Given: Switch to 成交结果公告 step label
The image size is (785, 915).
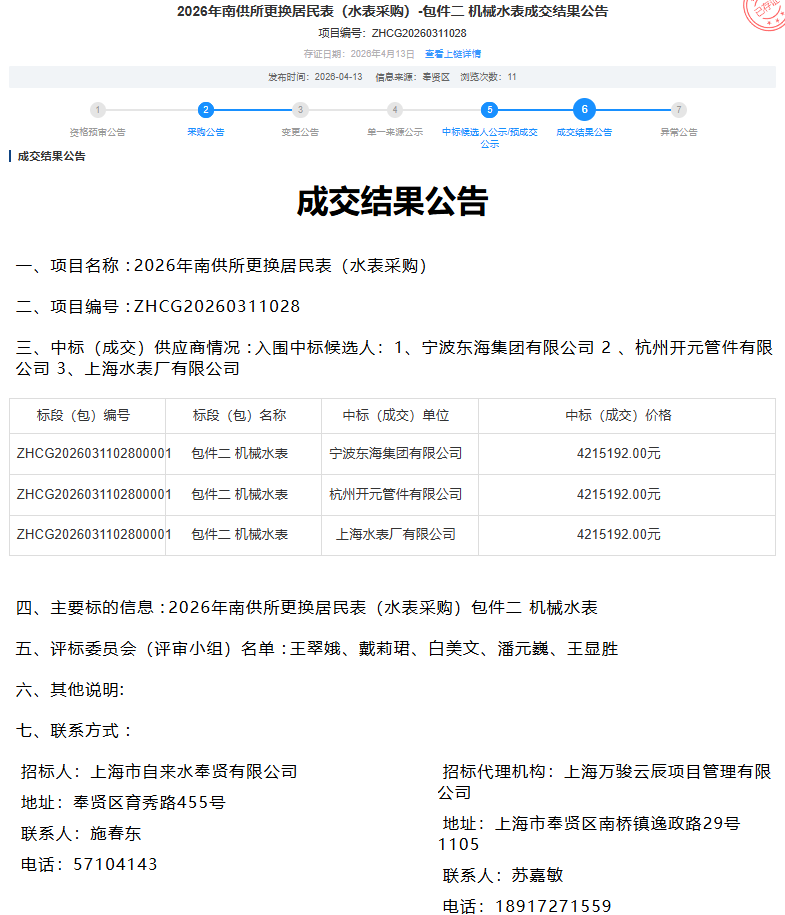Looking at the screenshot, I should 584,132.
